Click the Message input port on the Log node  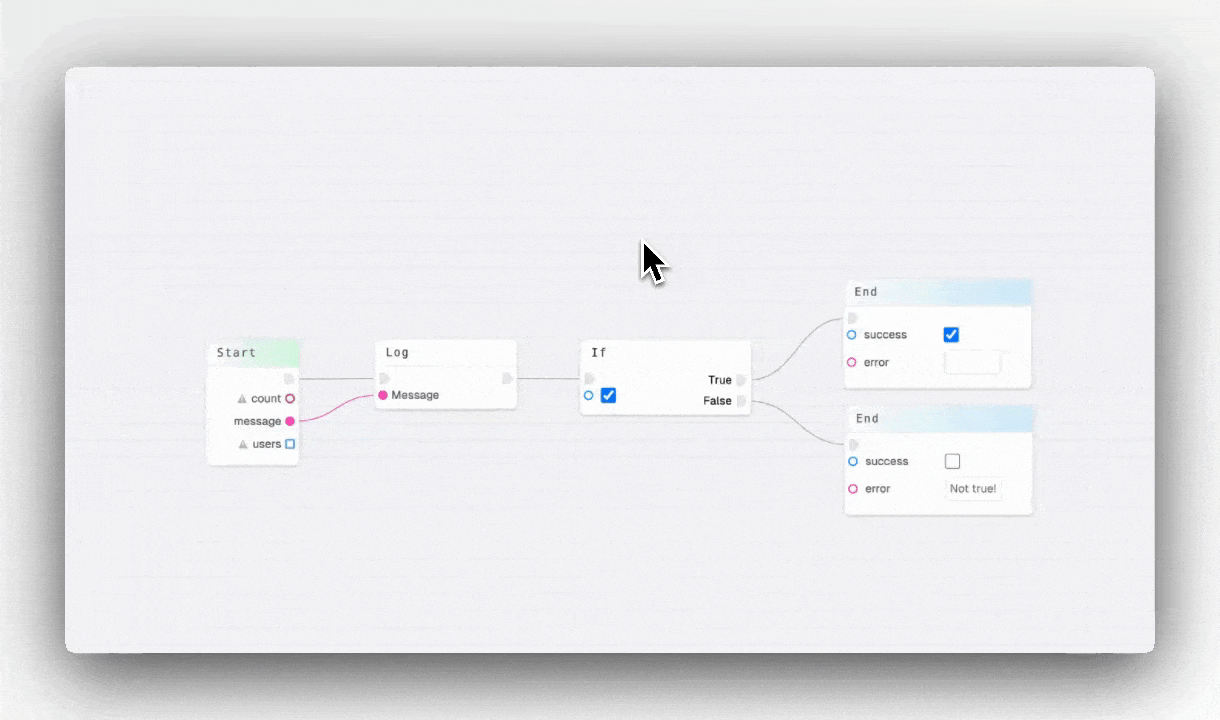(382, 395)
